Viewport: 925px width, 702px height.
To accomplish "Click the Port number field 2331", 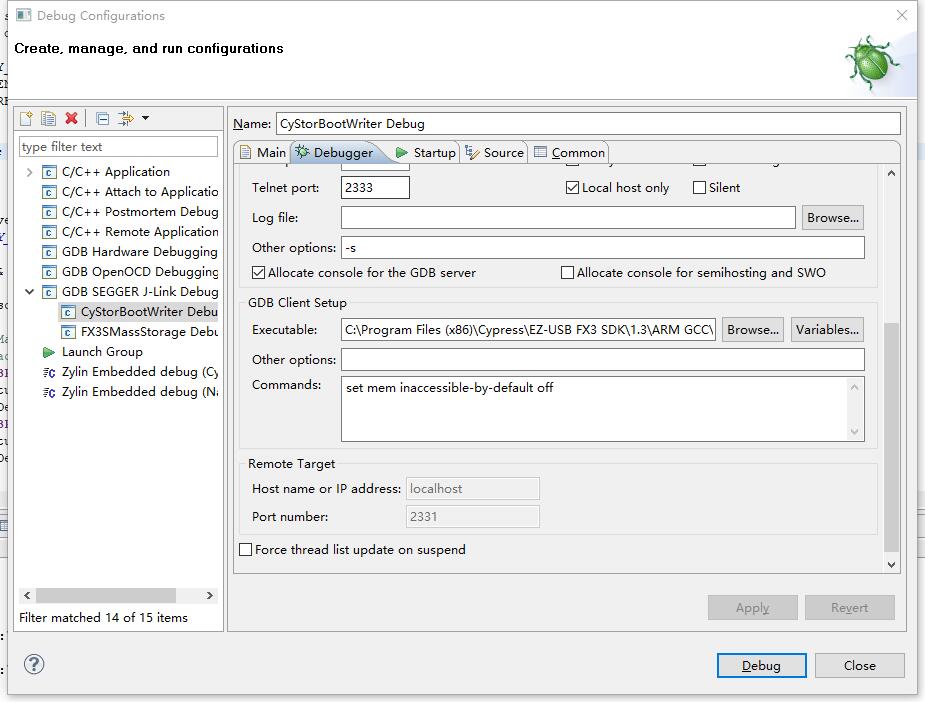I will pos(473,517).
